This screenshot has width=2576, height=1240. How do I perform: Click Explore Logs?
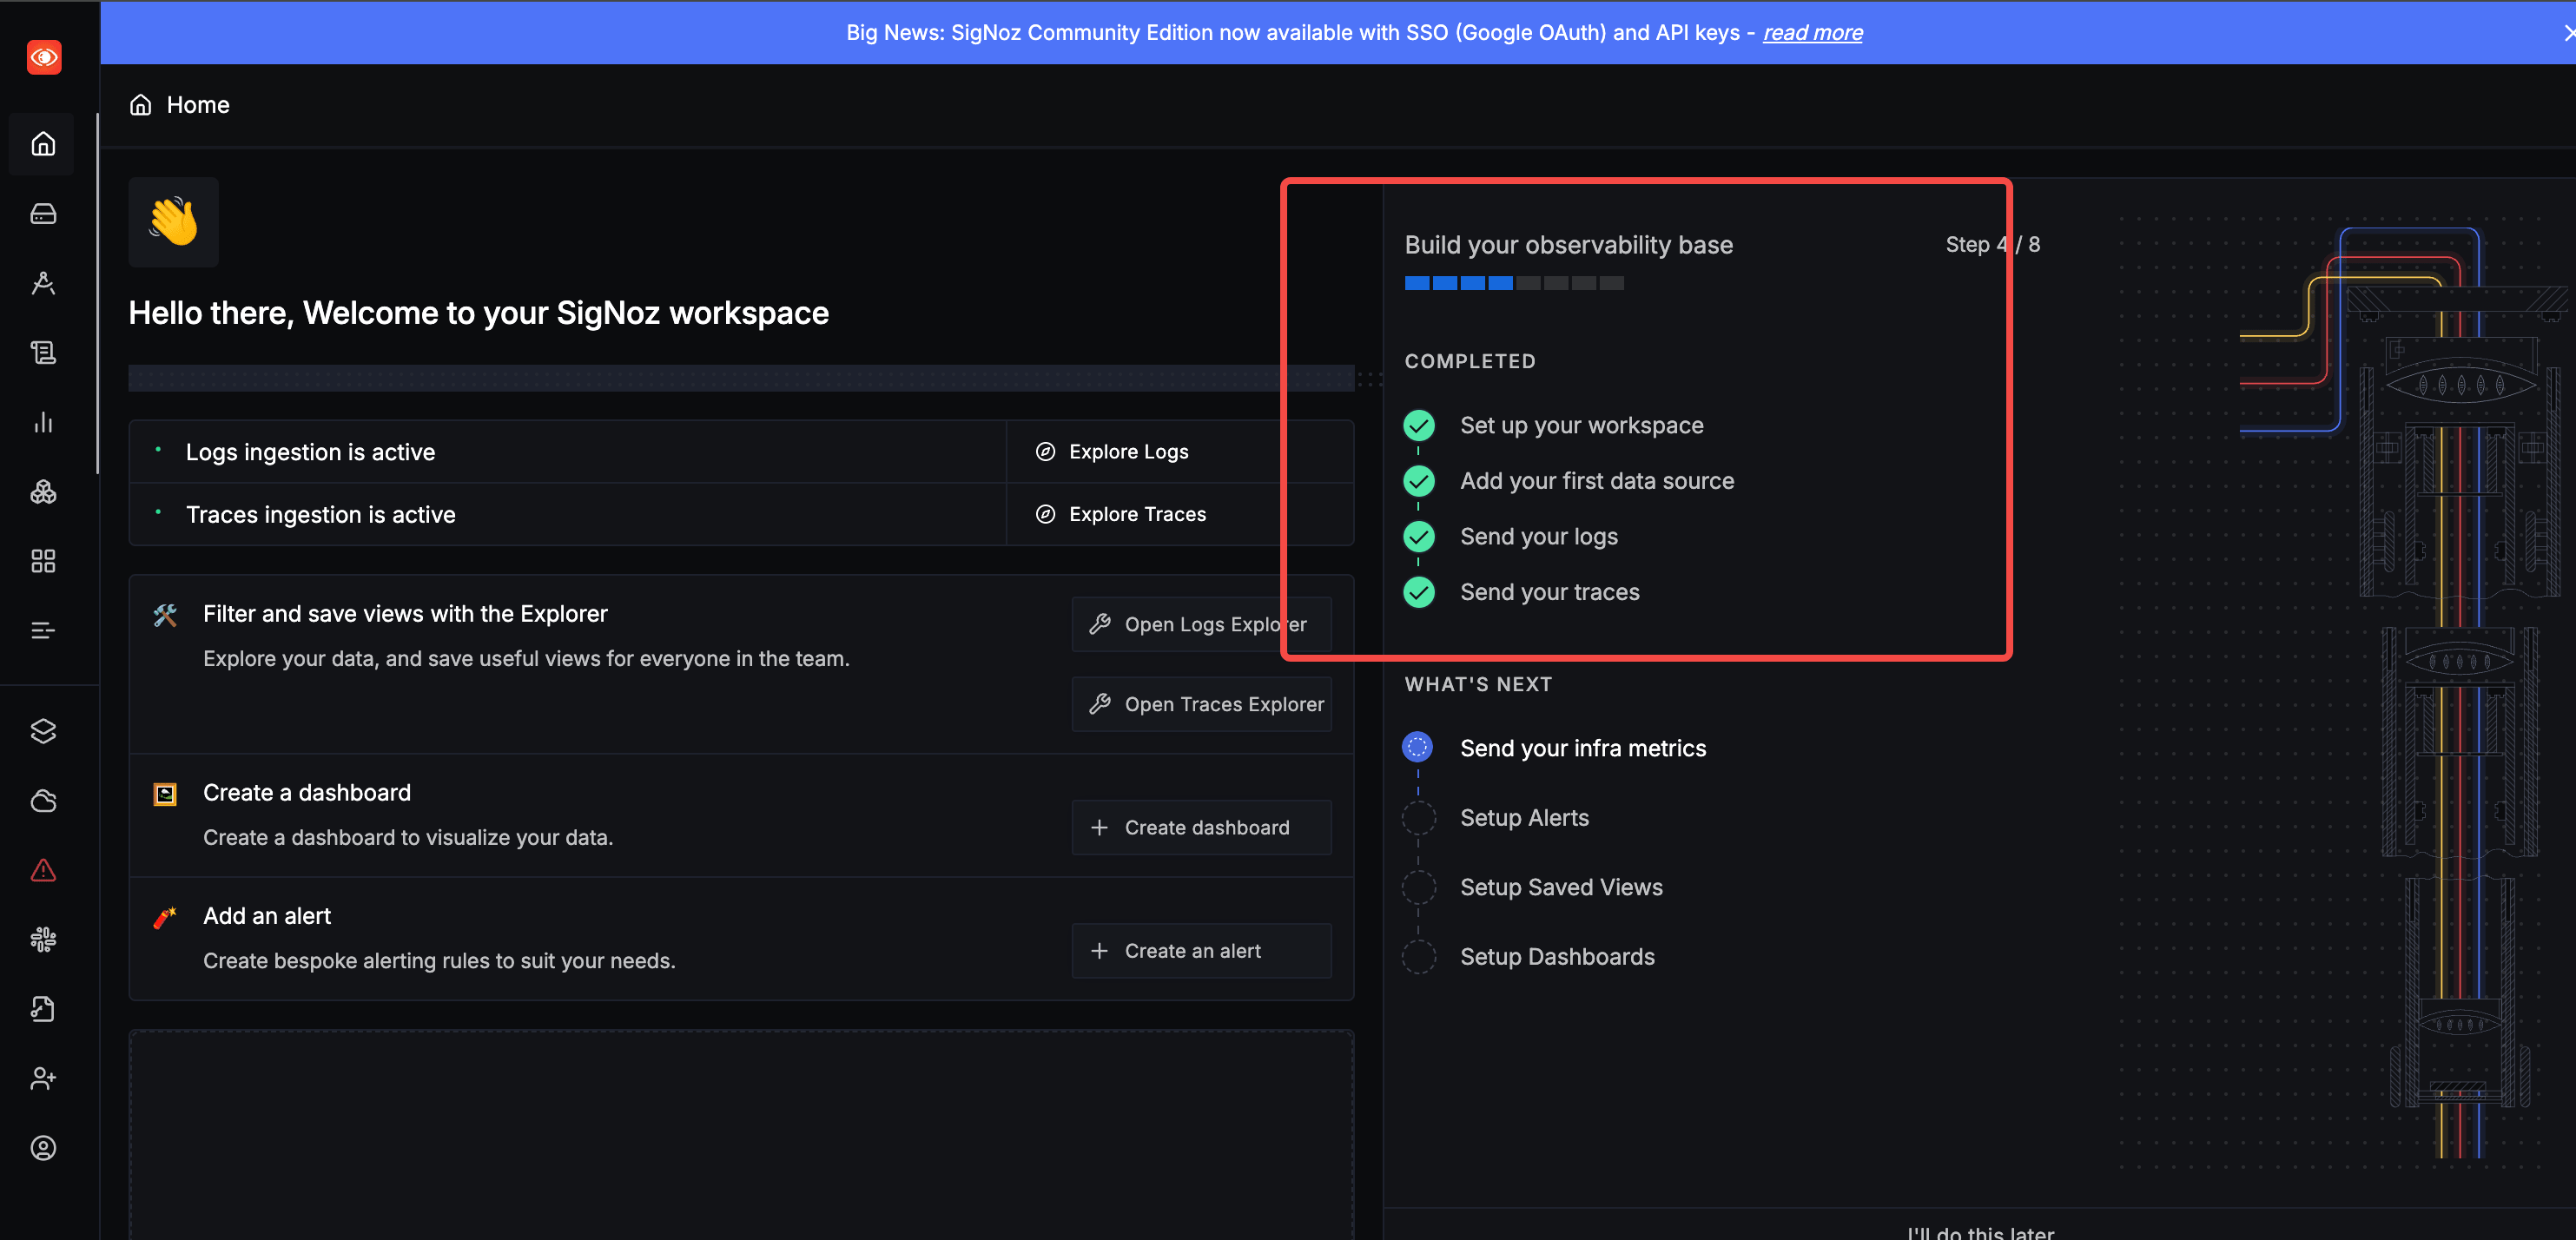1127,452
